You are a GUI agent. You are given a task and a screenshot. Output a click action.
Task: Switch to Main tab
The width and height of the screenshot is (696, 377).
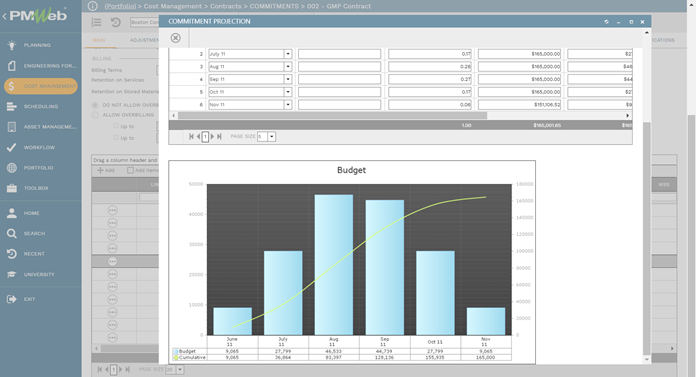pyautogui.click(x=99, y=40)
